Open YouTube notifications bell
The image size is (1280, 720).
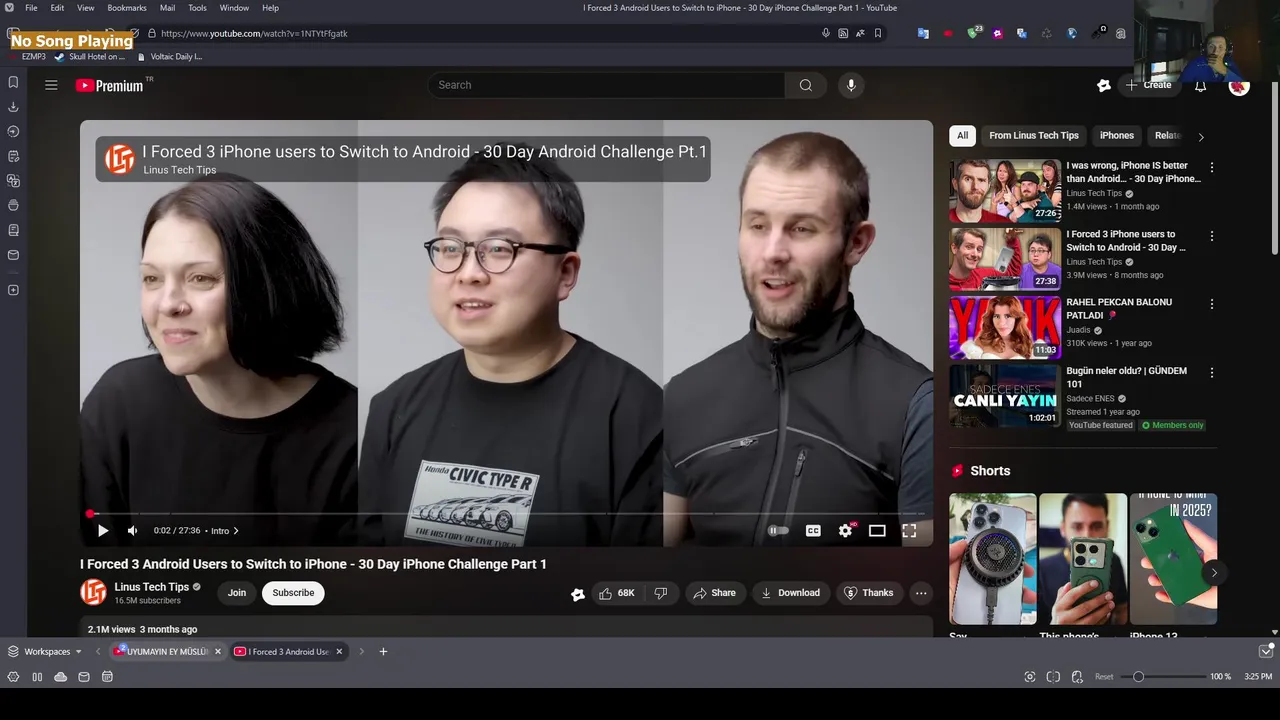click(x=1200, y=85)
